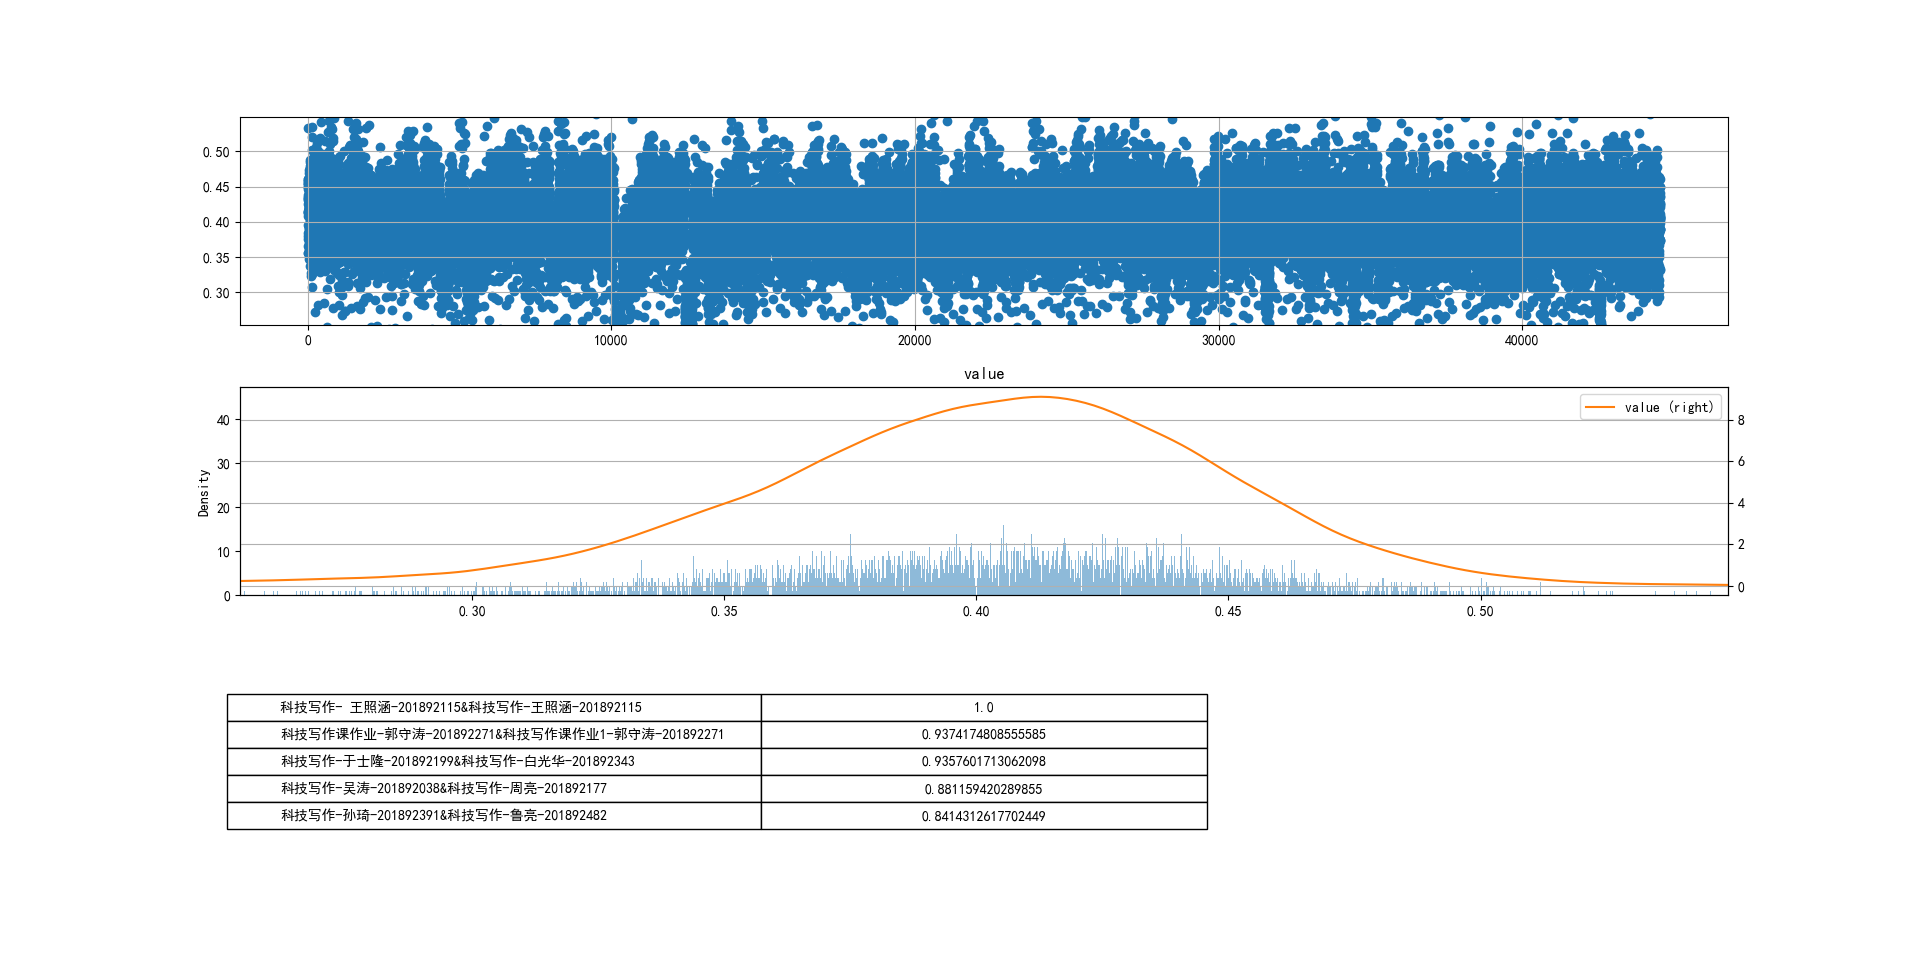The height and width of the screenshot is (973, 1920).
Task: Click the orange legend line swatch
Action: 1600,407
